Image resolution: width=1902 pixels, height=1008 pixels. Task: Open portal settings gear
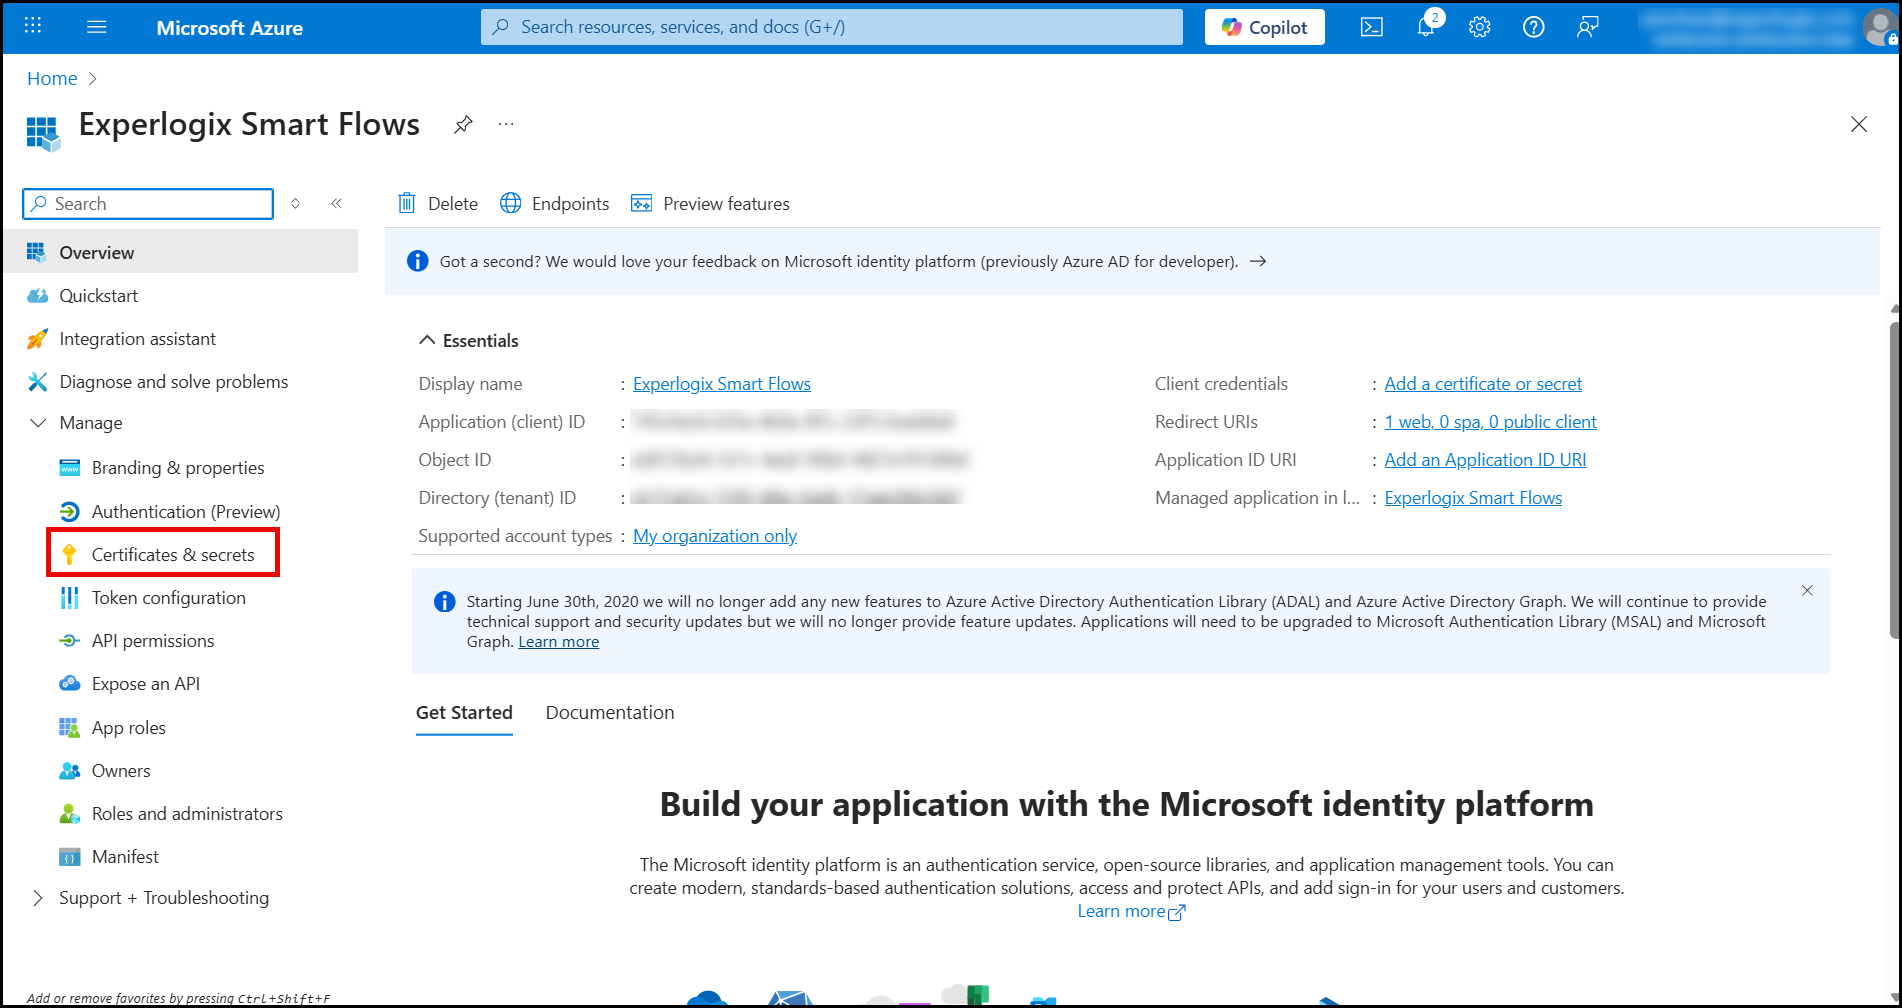(x=1480, y=27)
